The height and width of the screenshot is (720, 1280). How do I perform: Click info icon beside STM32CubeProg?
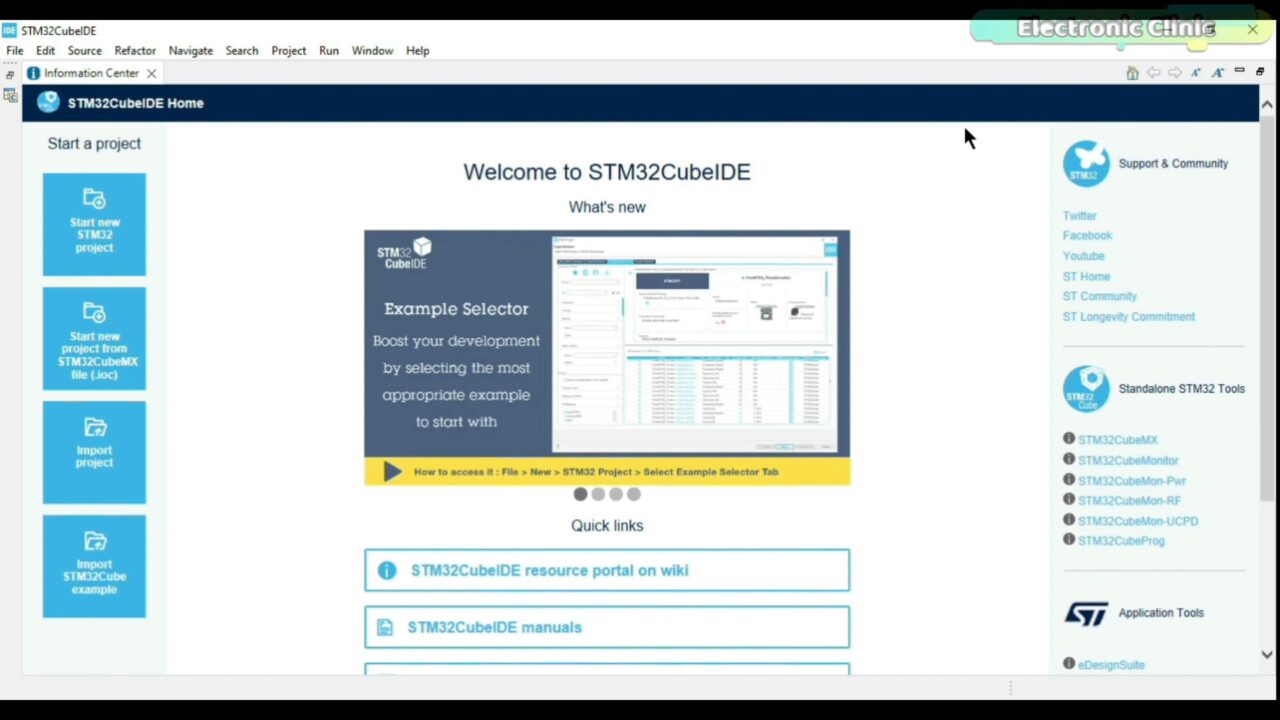[x=1069, y=539]
